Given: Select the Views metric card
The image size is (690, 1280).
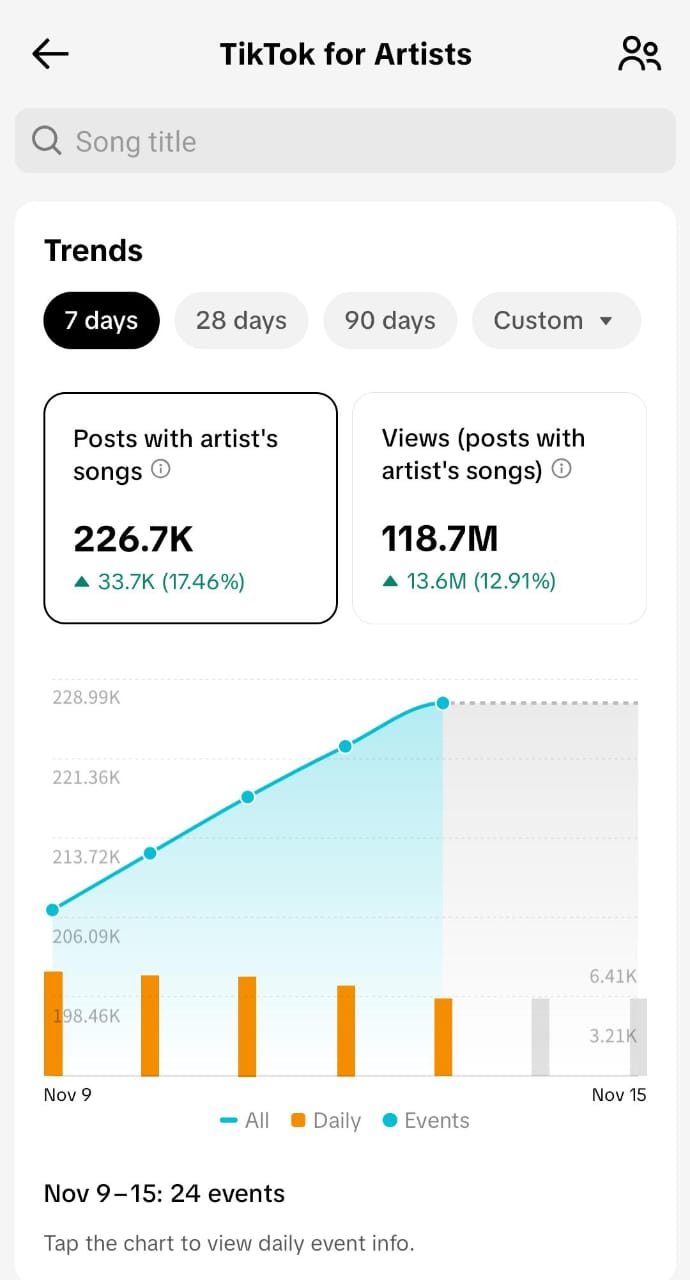Looking at the screenshot, I should pyautogui.click(x=499, y=508).
